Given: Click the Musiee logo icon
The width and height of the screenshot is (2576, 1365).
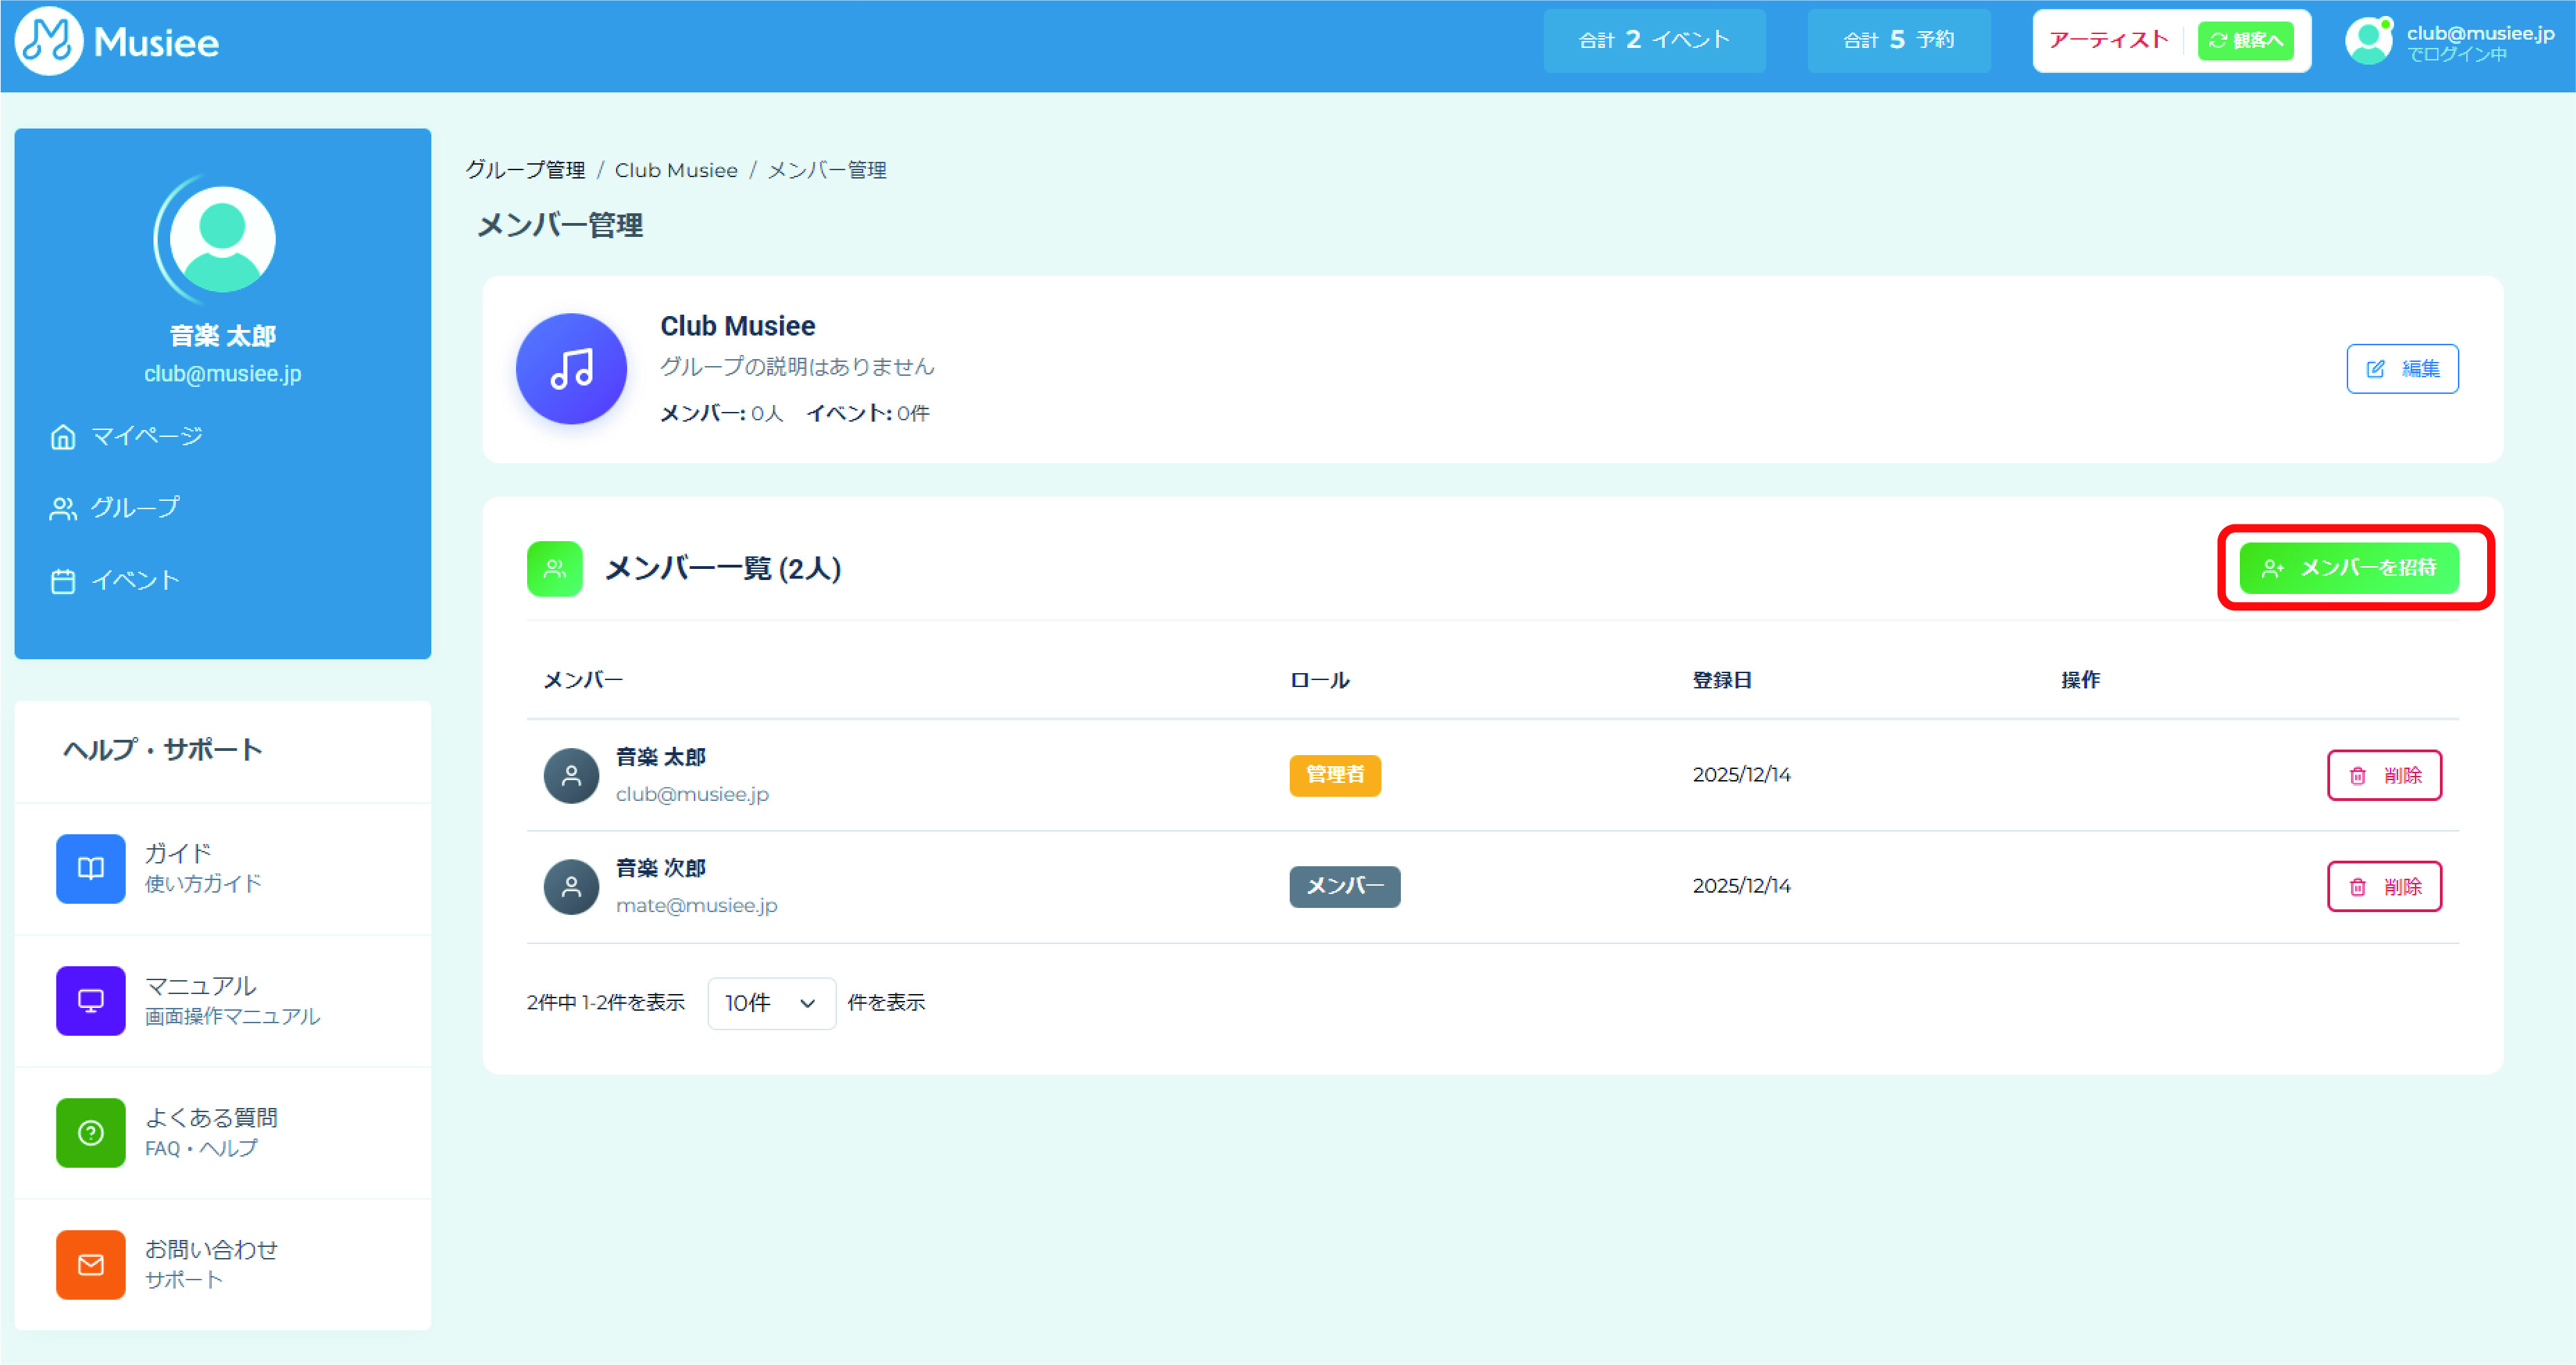Looking at the screenshot, I should point(48,42).
